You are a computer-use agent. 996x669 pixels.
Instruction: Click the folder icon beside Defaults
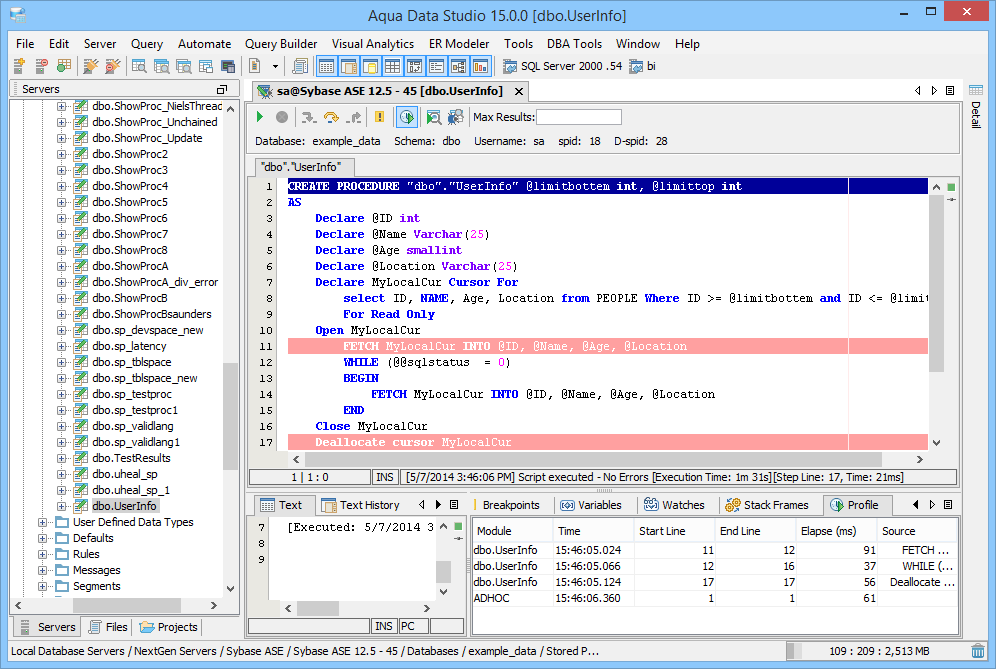tap(62, 538)
